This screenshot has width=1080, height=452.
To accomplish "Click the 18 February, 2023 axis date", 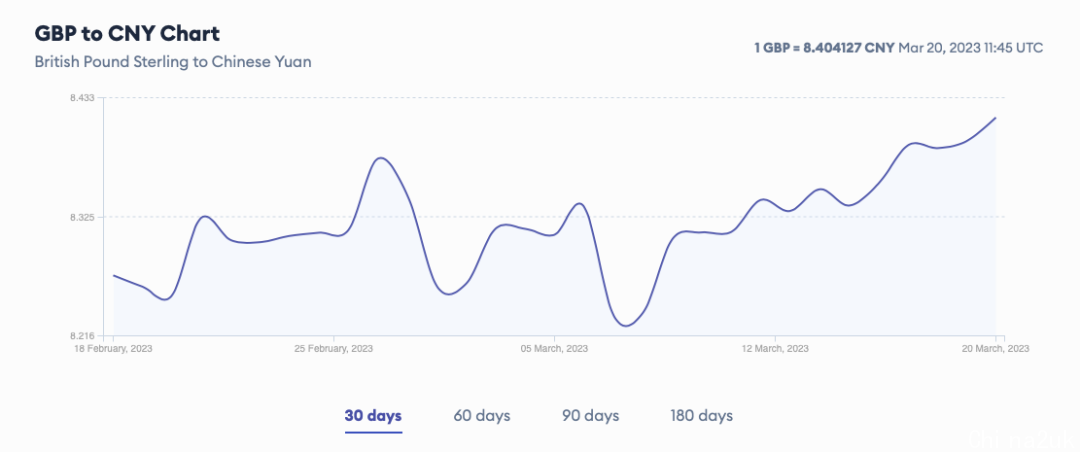I will 113,349.
